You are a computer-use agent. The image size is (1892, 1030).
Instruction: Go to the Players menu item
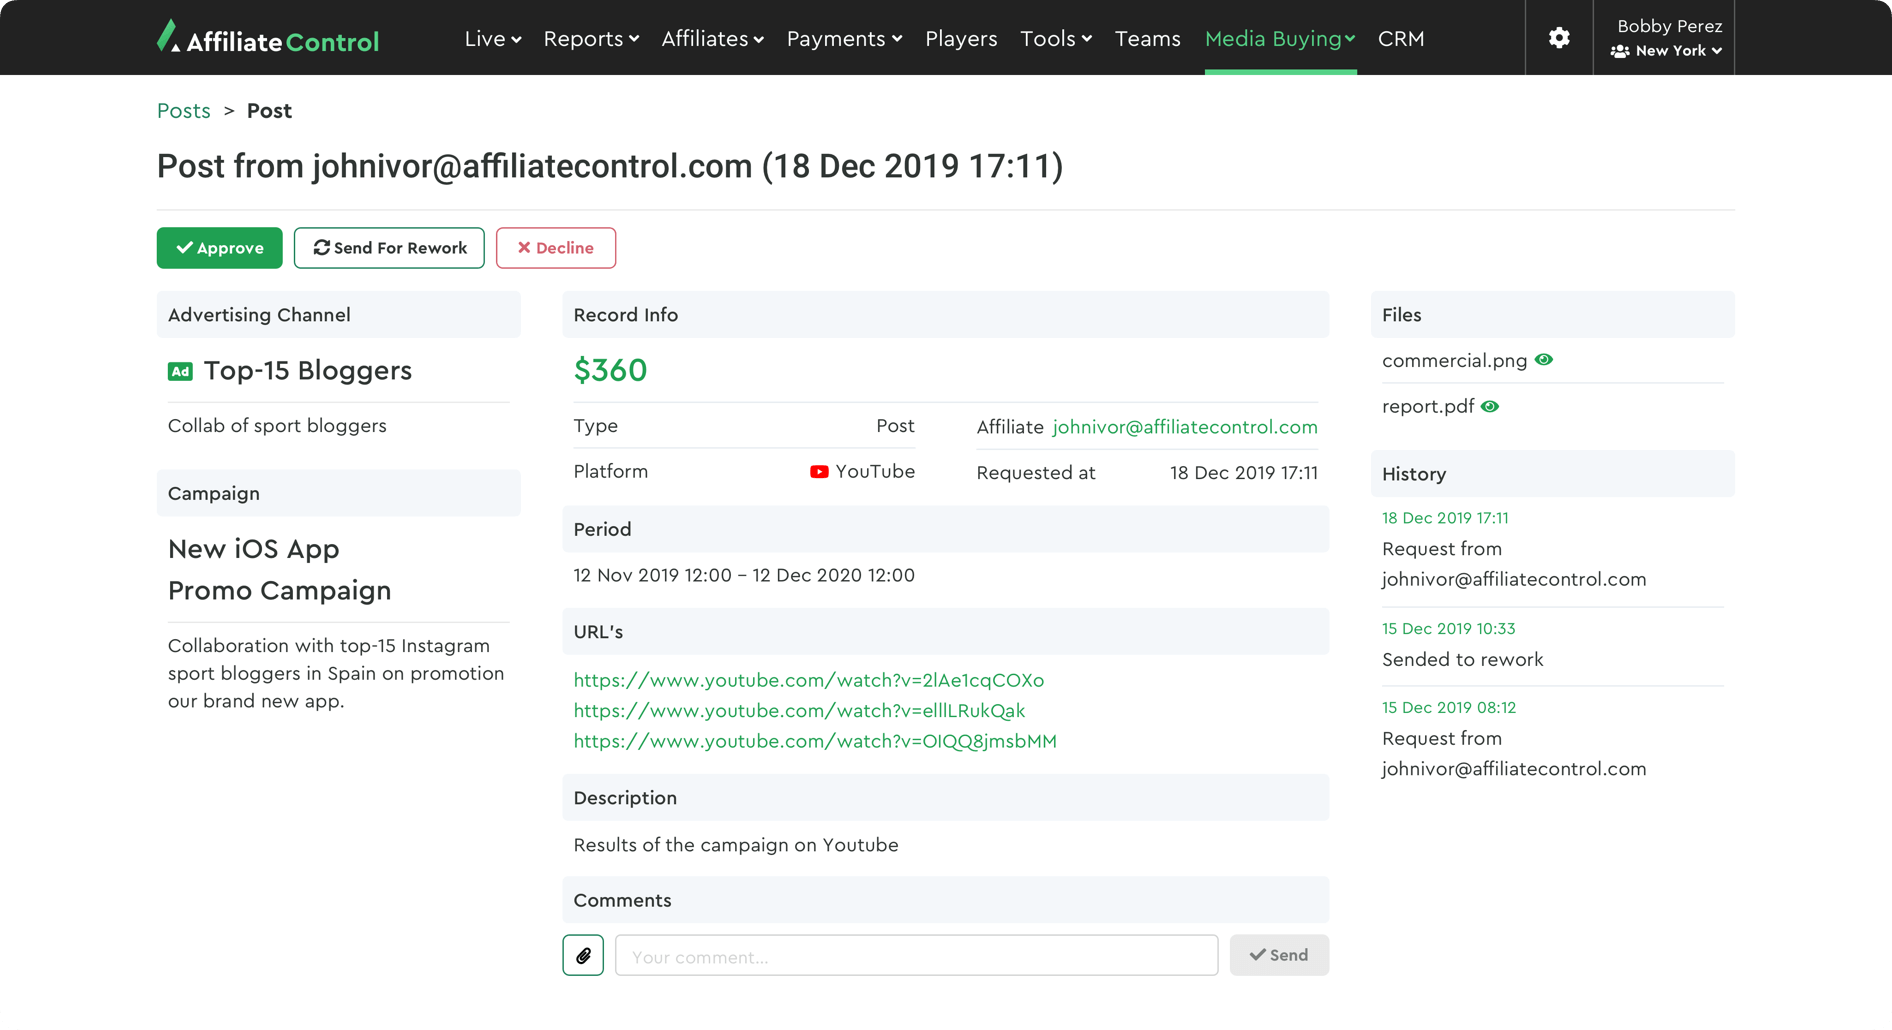960,39
